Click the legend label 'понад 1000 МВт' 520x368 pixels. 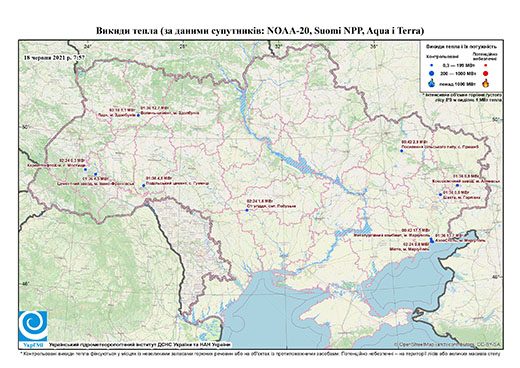(x=457, y=83)
